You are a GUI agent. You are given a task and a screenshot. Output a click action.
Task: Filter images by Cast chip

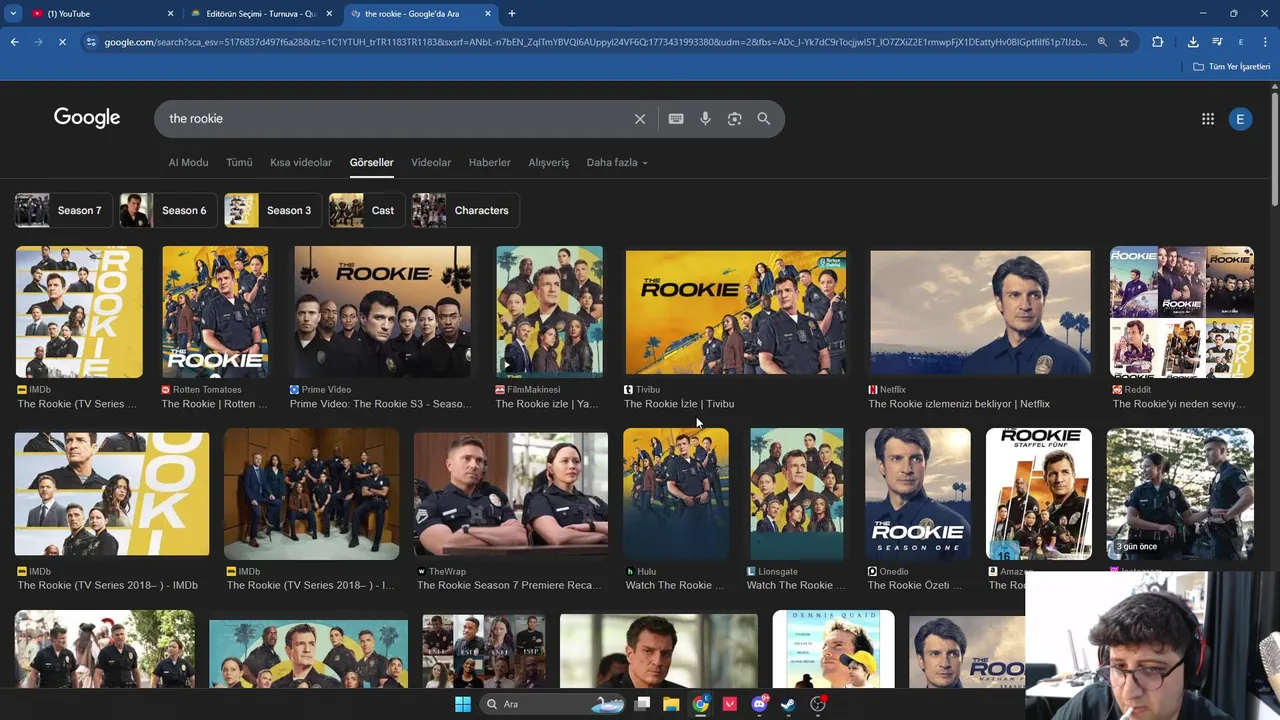pos(367,210)
